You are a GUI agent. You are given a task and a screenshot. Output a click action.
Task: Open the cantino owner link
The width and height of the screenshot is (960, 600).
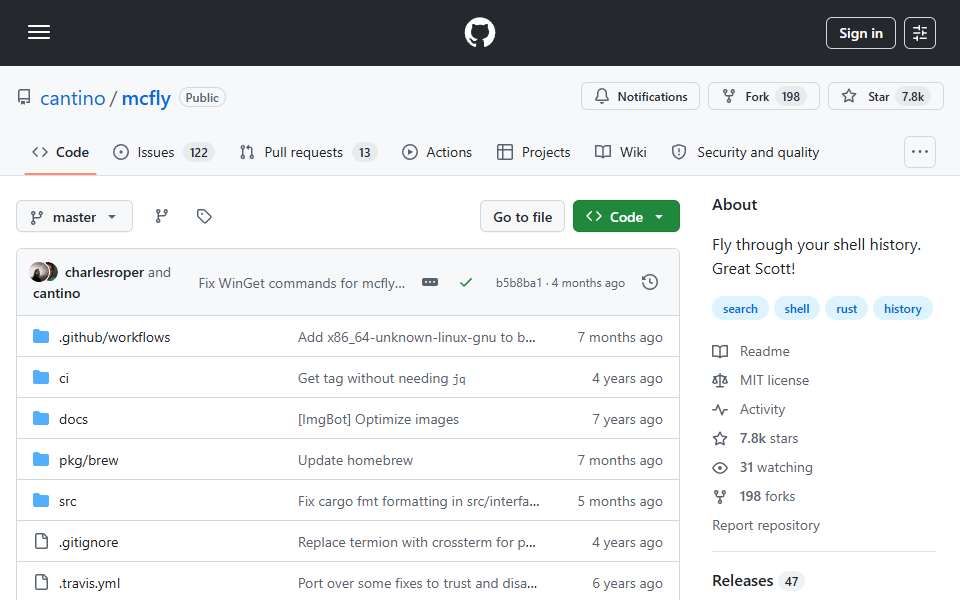(x=72, y=98)
